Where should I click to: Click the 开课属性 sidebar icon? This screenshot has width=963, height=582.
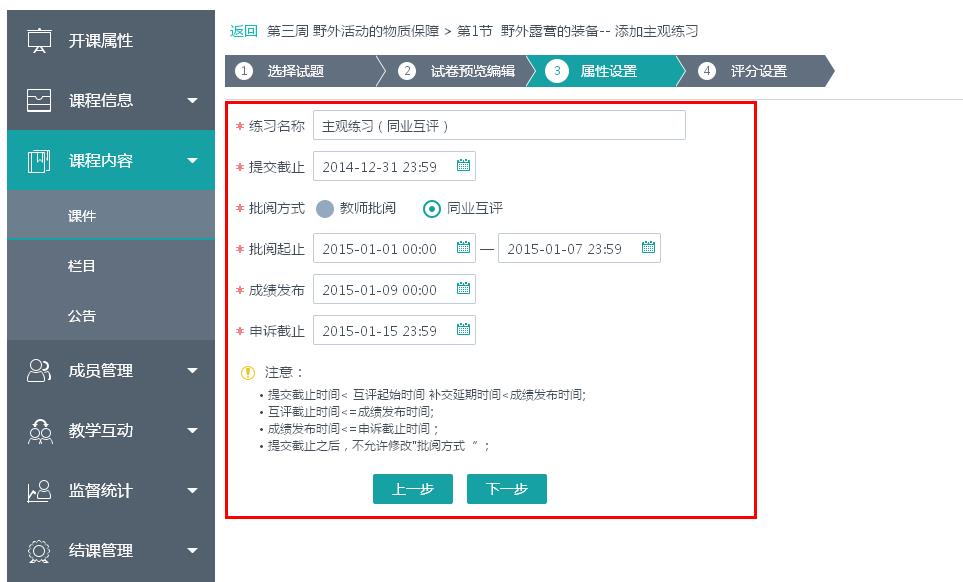click(39, 41)
